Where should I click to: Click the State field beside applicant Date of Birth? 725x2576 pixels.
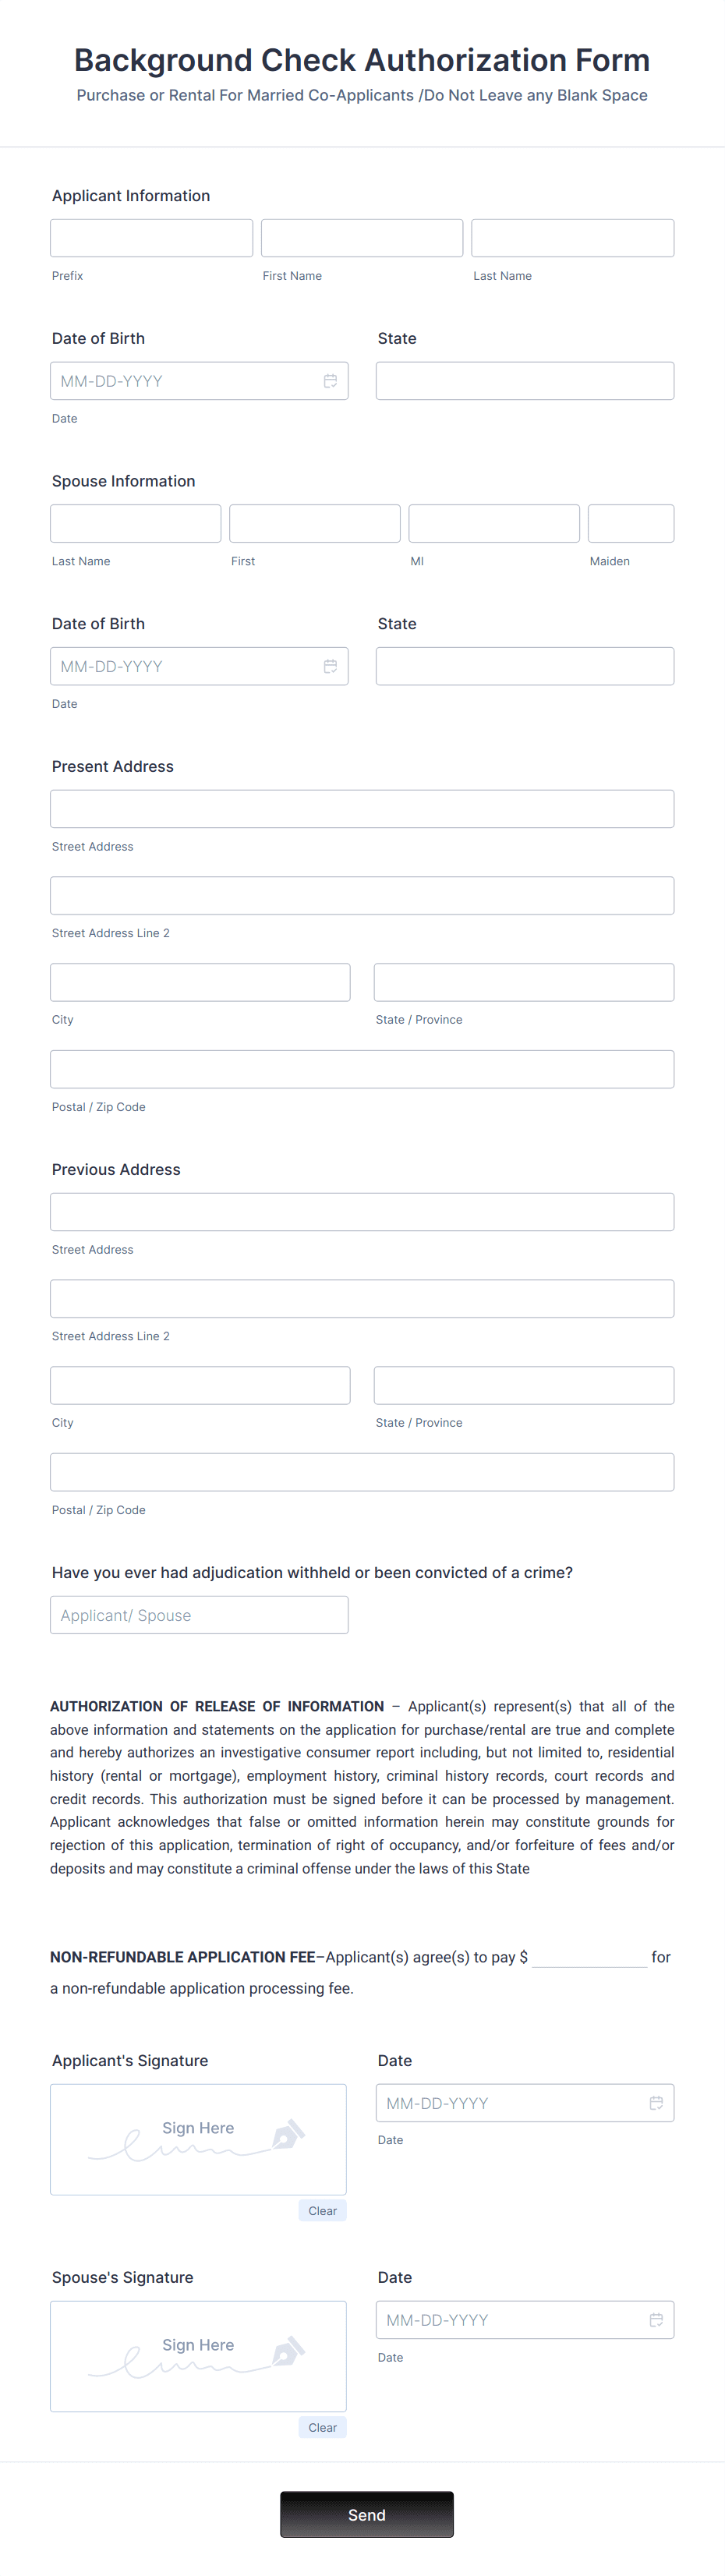[523, 380]
